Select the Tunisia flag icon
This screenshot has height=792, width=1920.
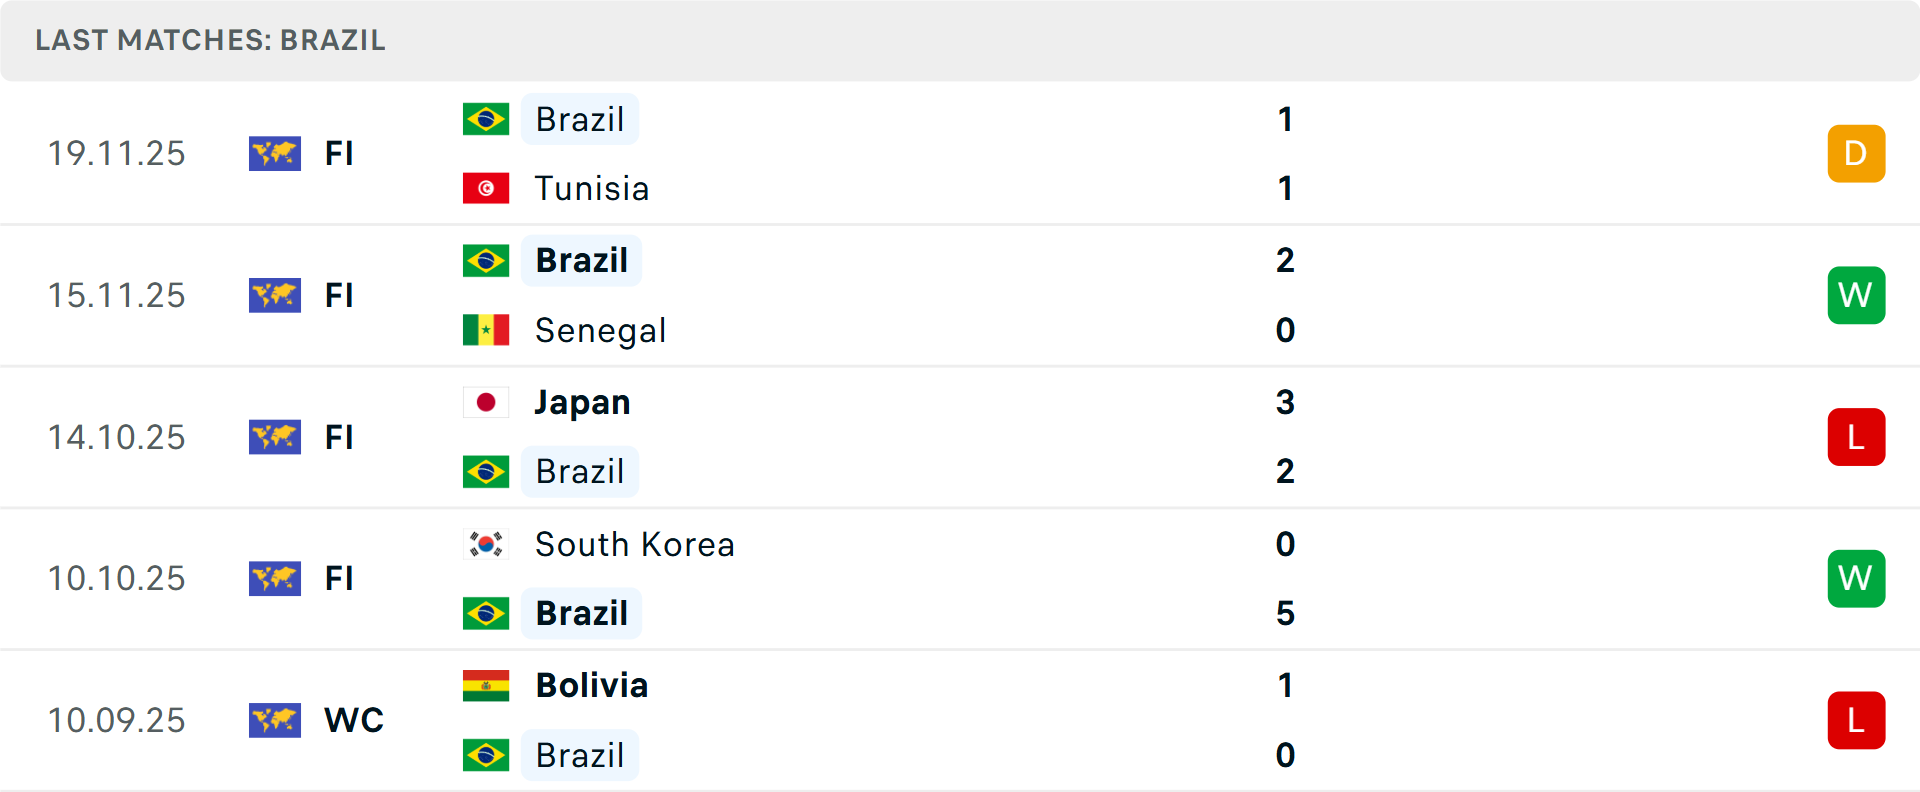pyautogui.click(x=486, y=188)
